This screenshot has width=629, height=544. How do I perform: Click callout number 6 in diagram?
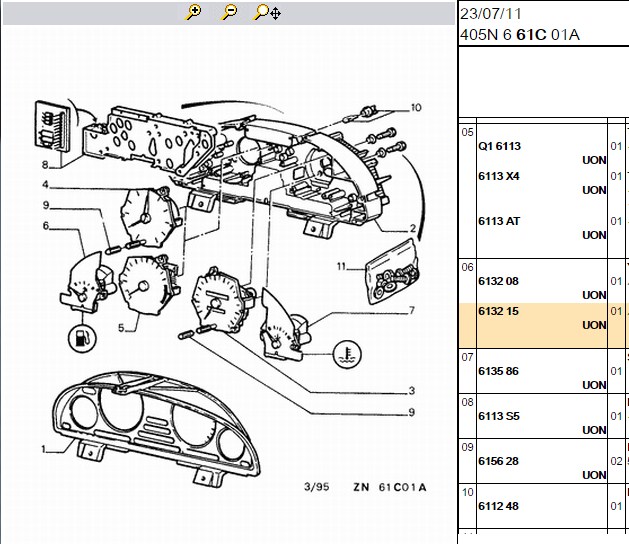(x=46, y=226)
